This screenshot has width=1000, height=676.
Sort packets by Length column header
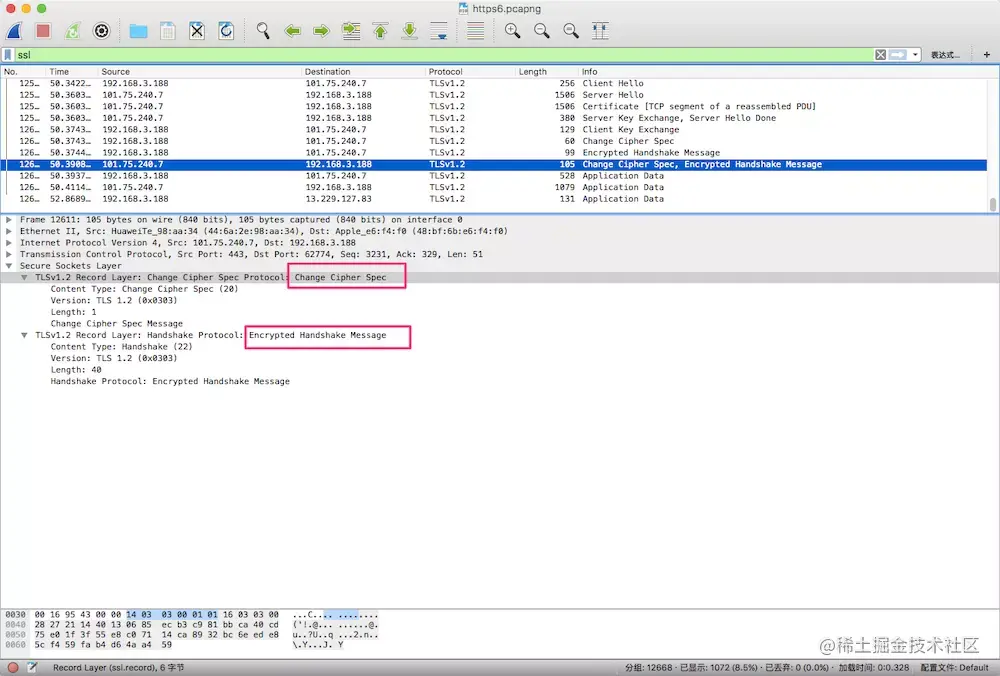(x=533, y=71)
